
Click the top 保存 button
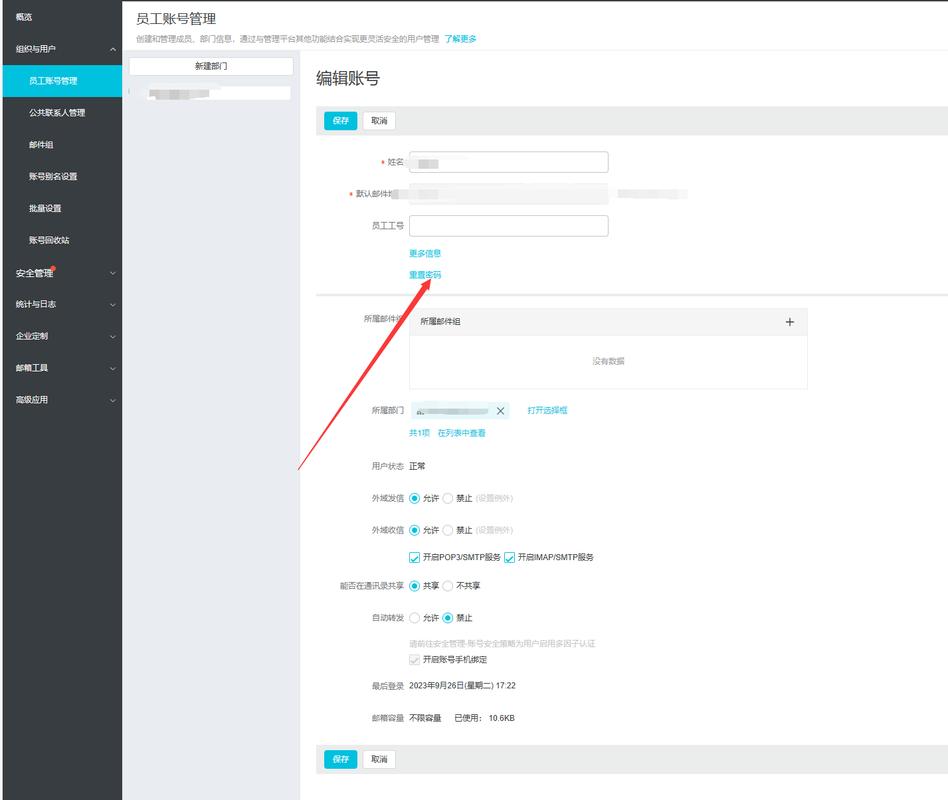340,120
